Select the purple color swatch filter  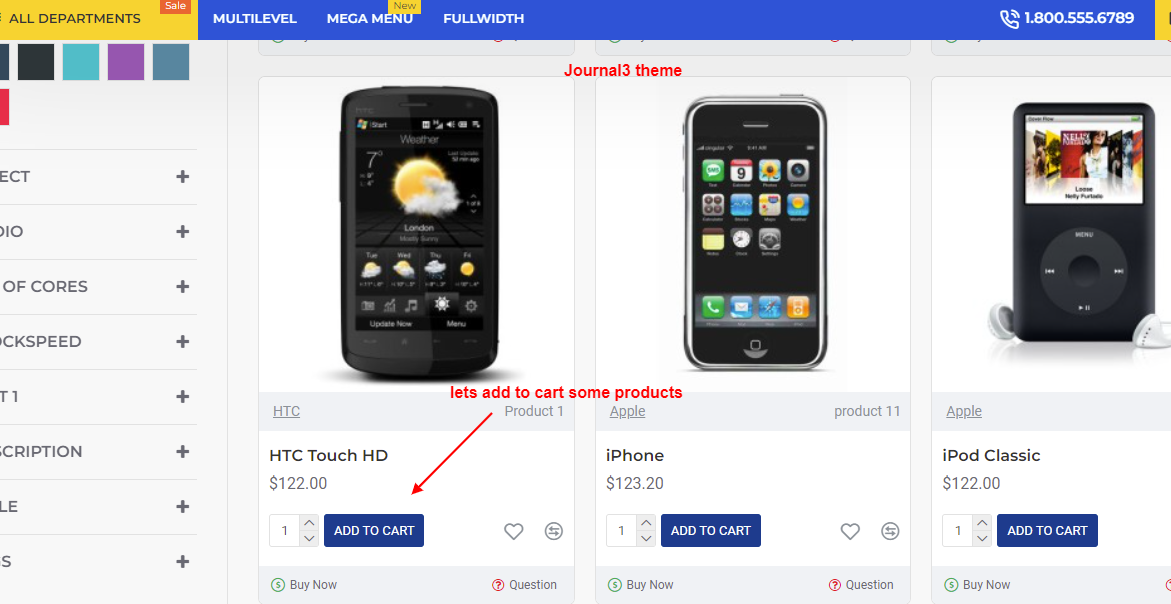click(125, 62)
